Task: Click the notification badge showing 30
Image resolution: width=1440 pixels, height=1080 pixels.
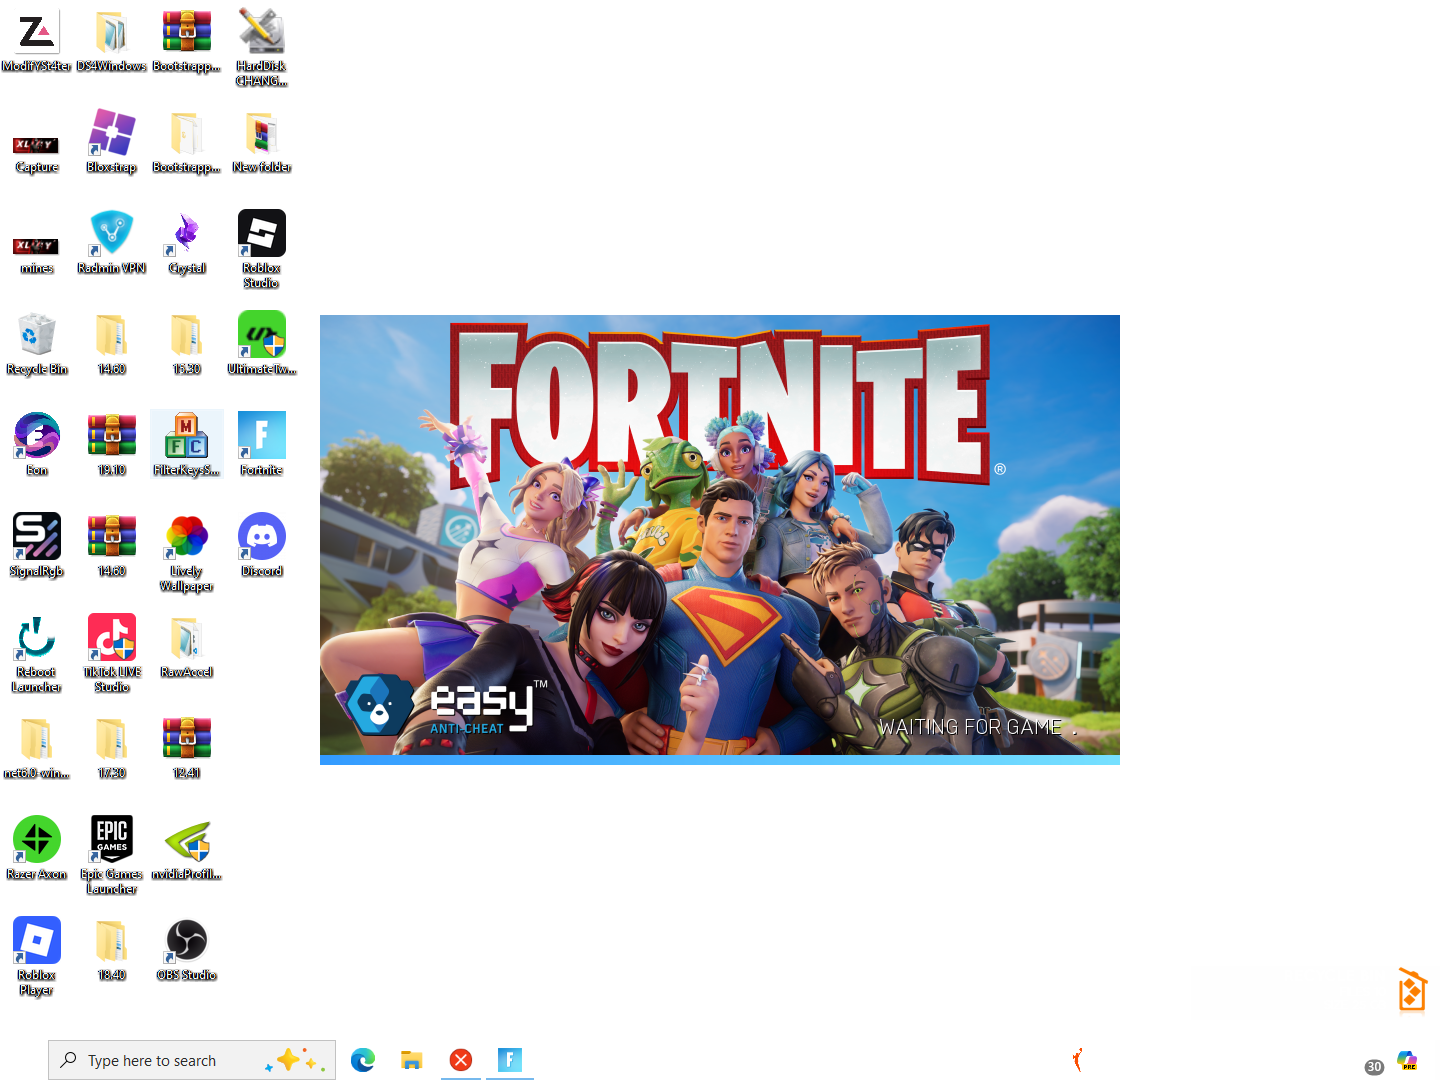Action: pos(1375,1067)
